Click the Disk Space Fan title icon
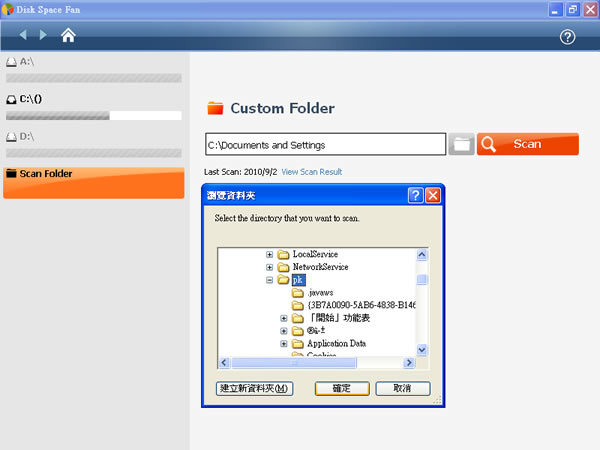Screen dimensions: 600x450 pos(7,9)
